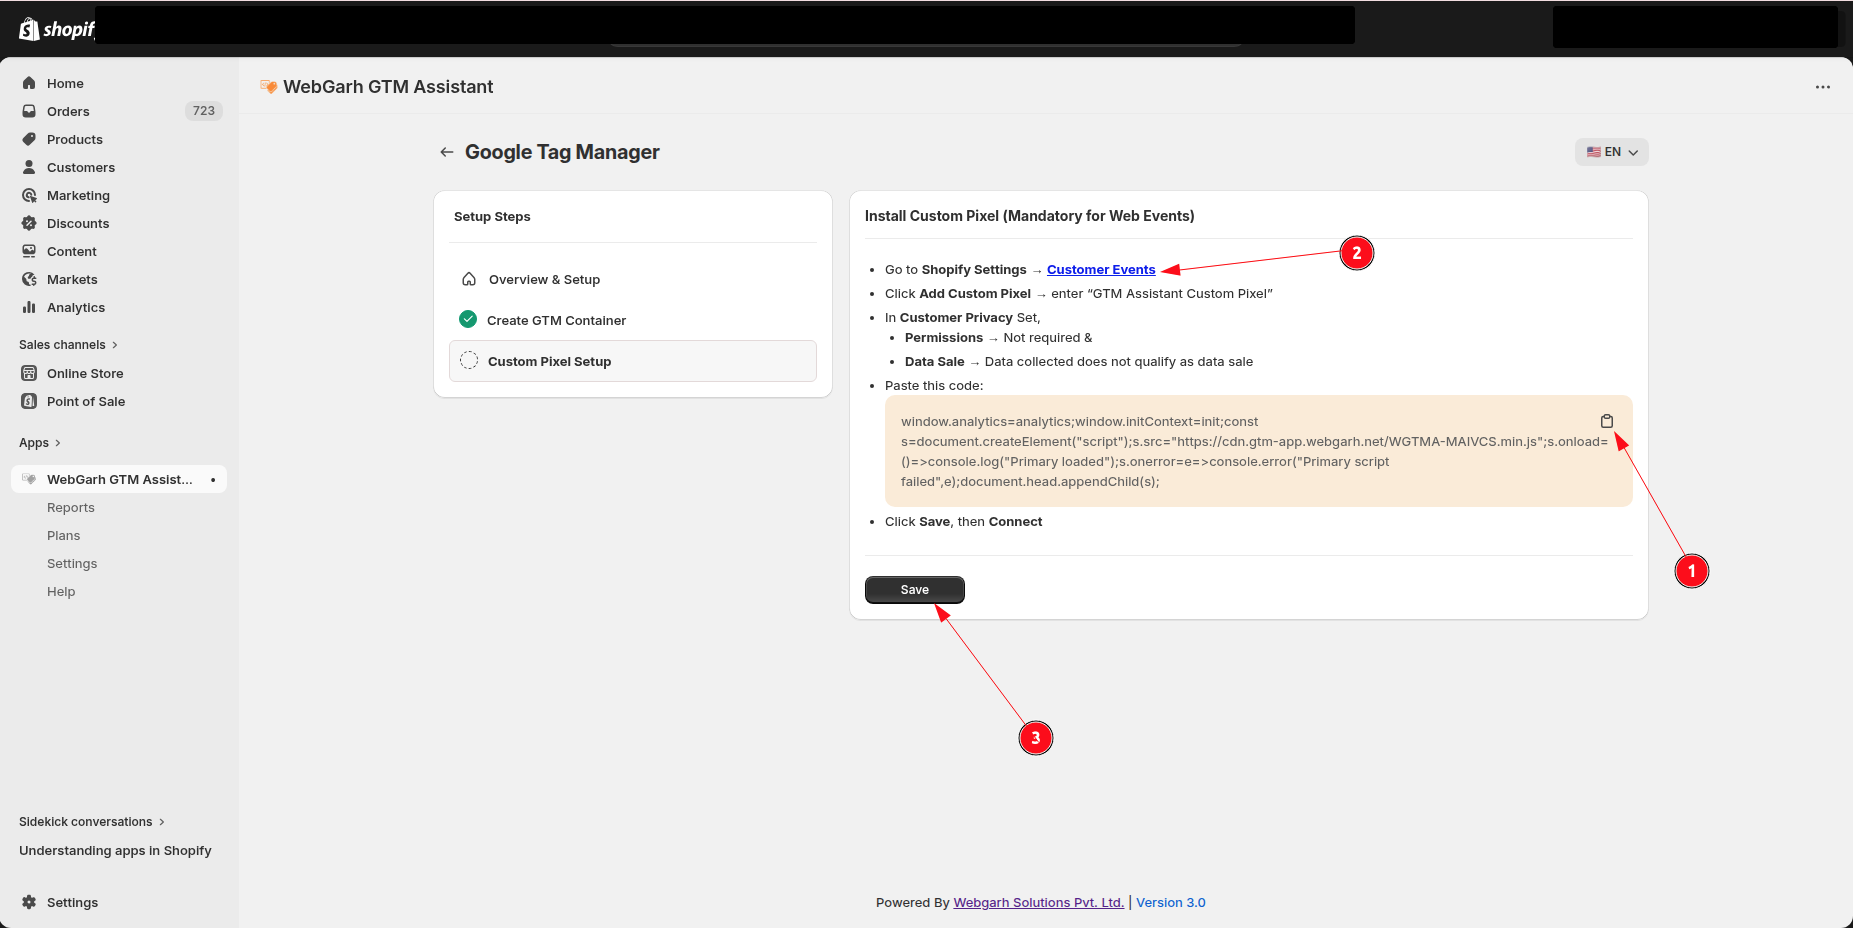Click the WebGarh app icon in sidebar
The image size is (1853, 928).
29,479
